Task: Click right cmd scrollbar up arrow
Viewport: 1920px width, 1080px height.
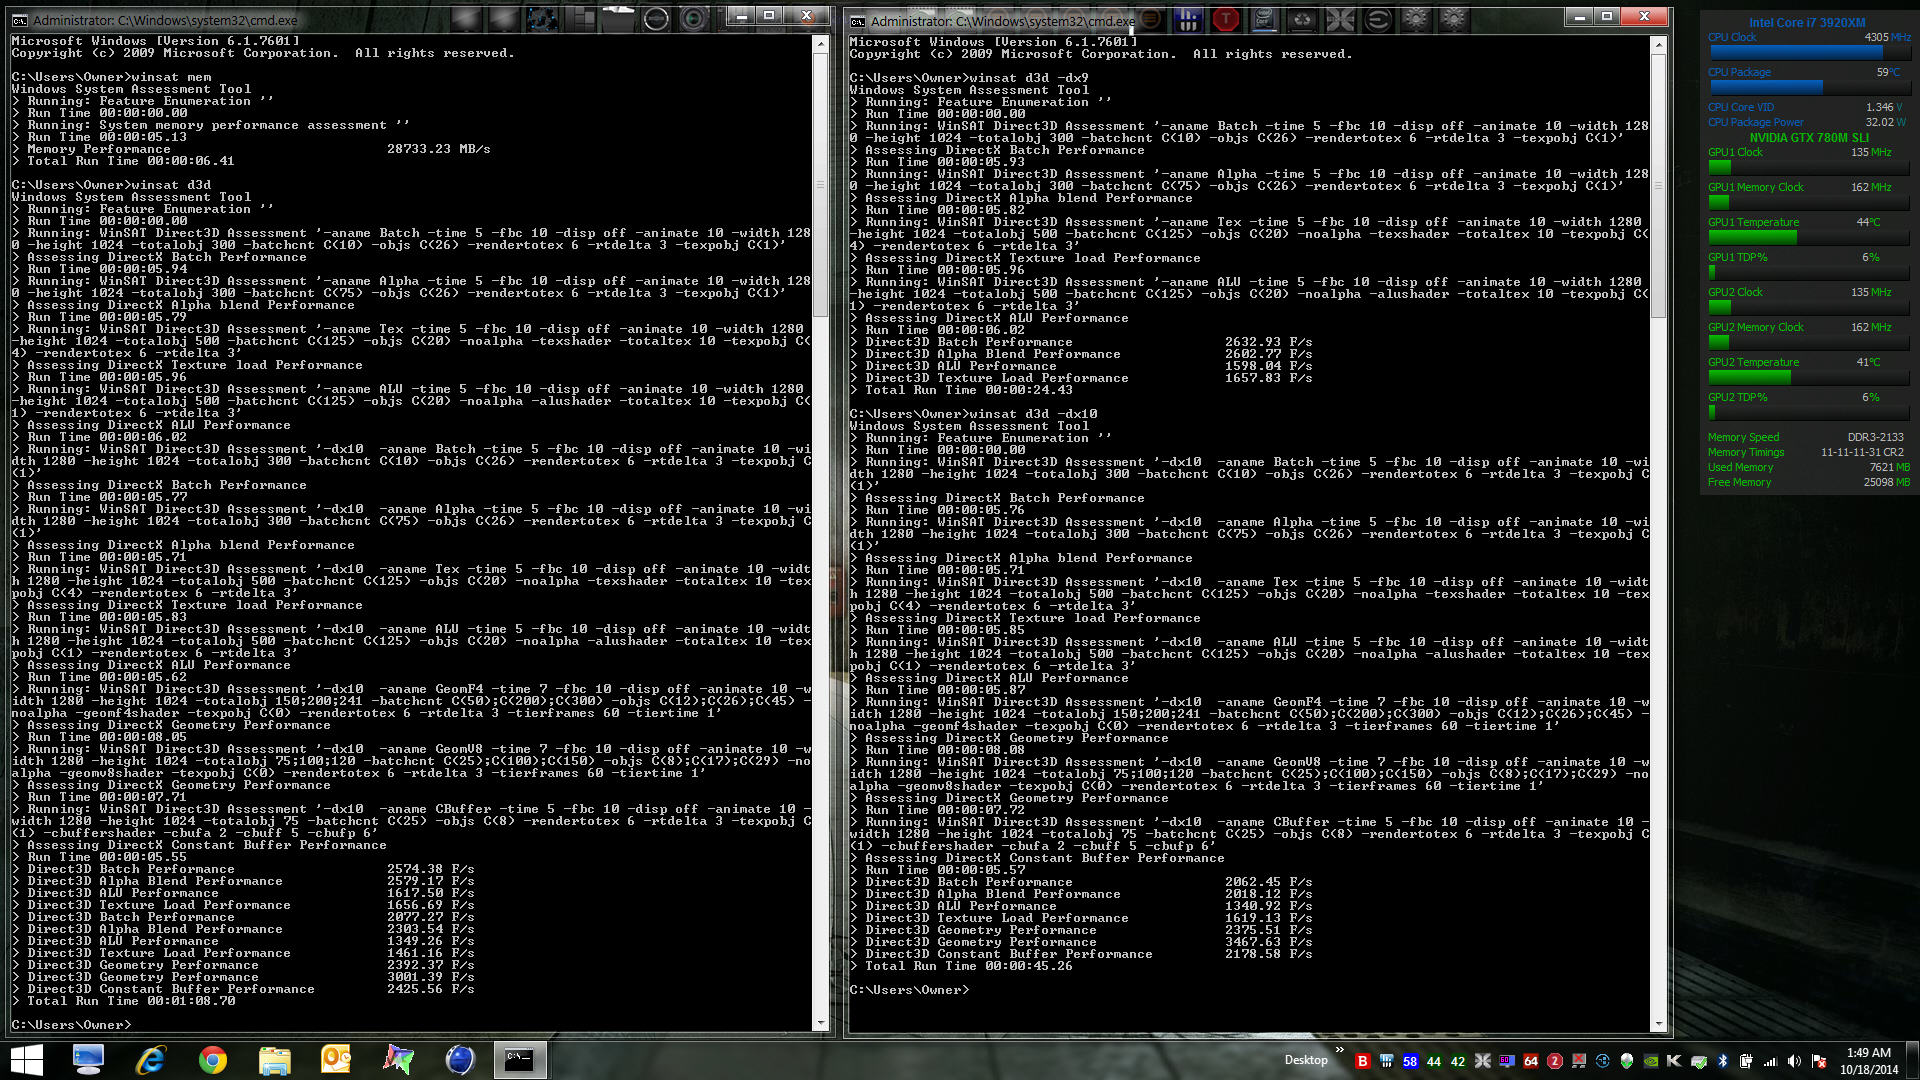Action: tap(1659, 45)
